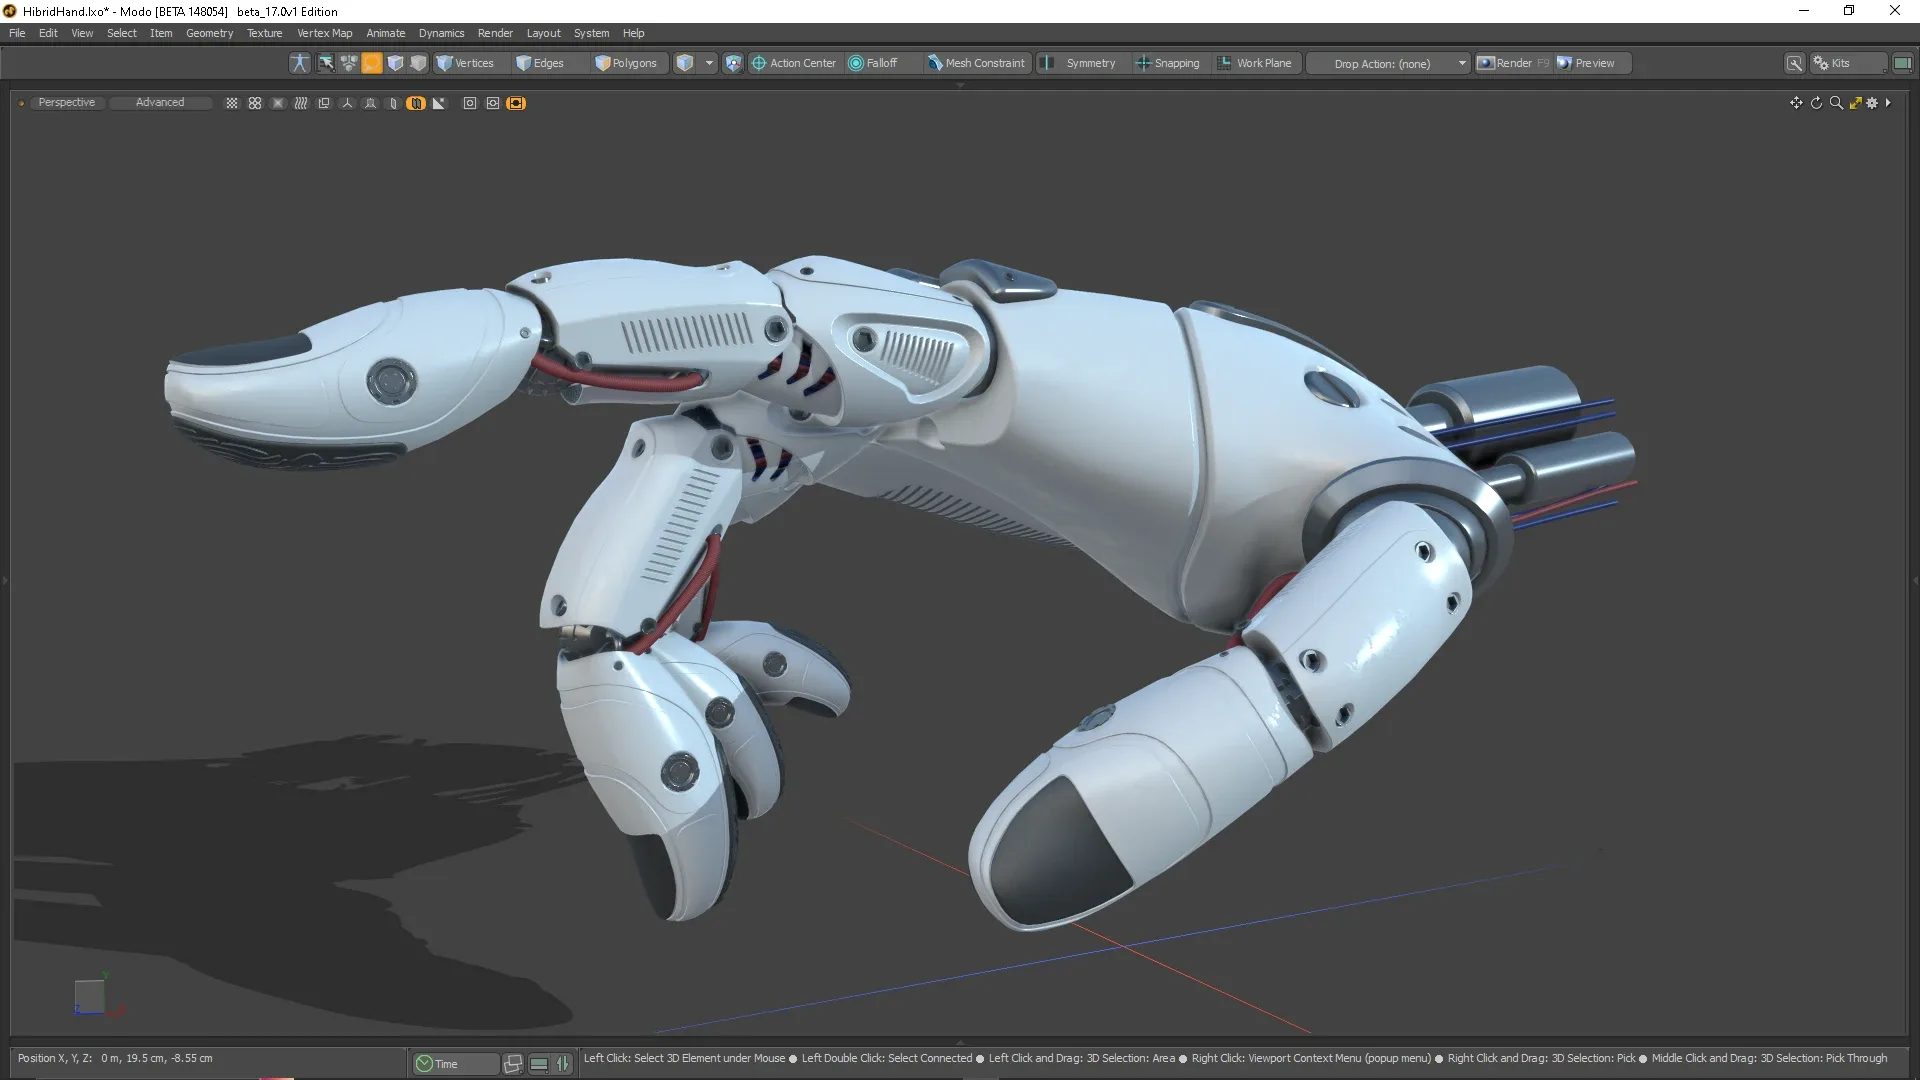Open viewport settings gear icon

pyautogui.click(x=1872, y=103)
